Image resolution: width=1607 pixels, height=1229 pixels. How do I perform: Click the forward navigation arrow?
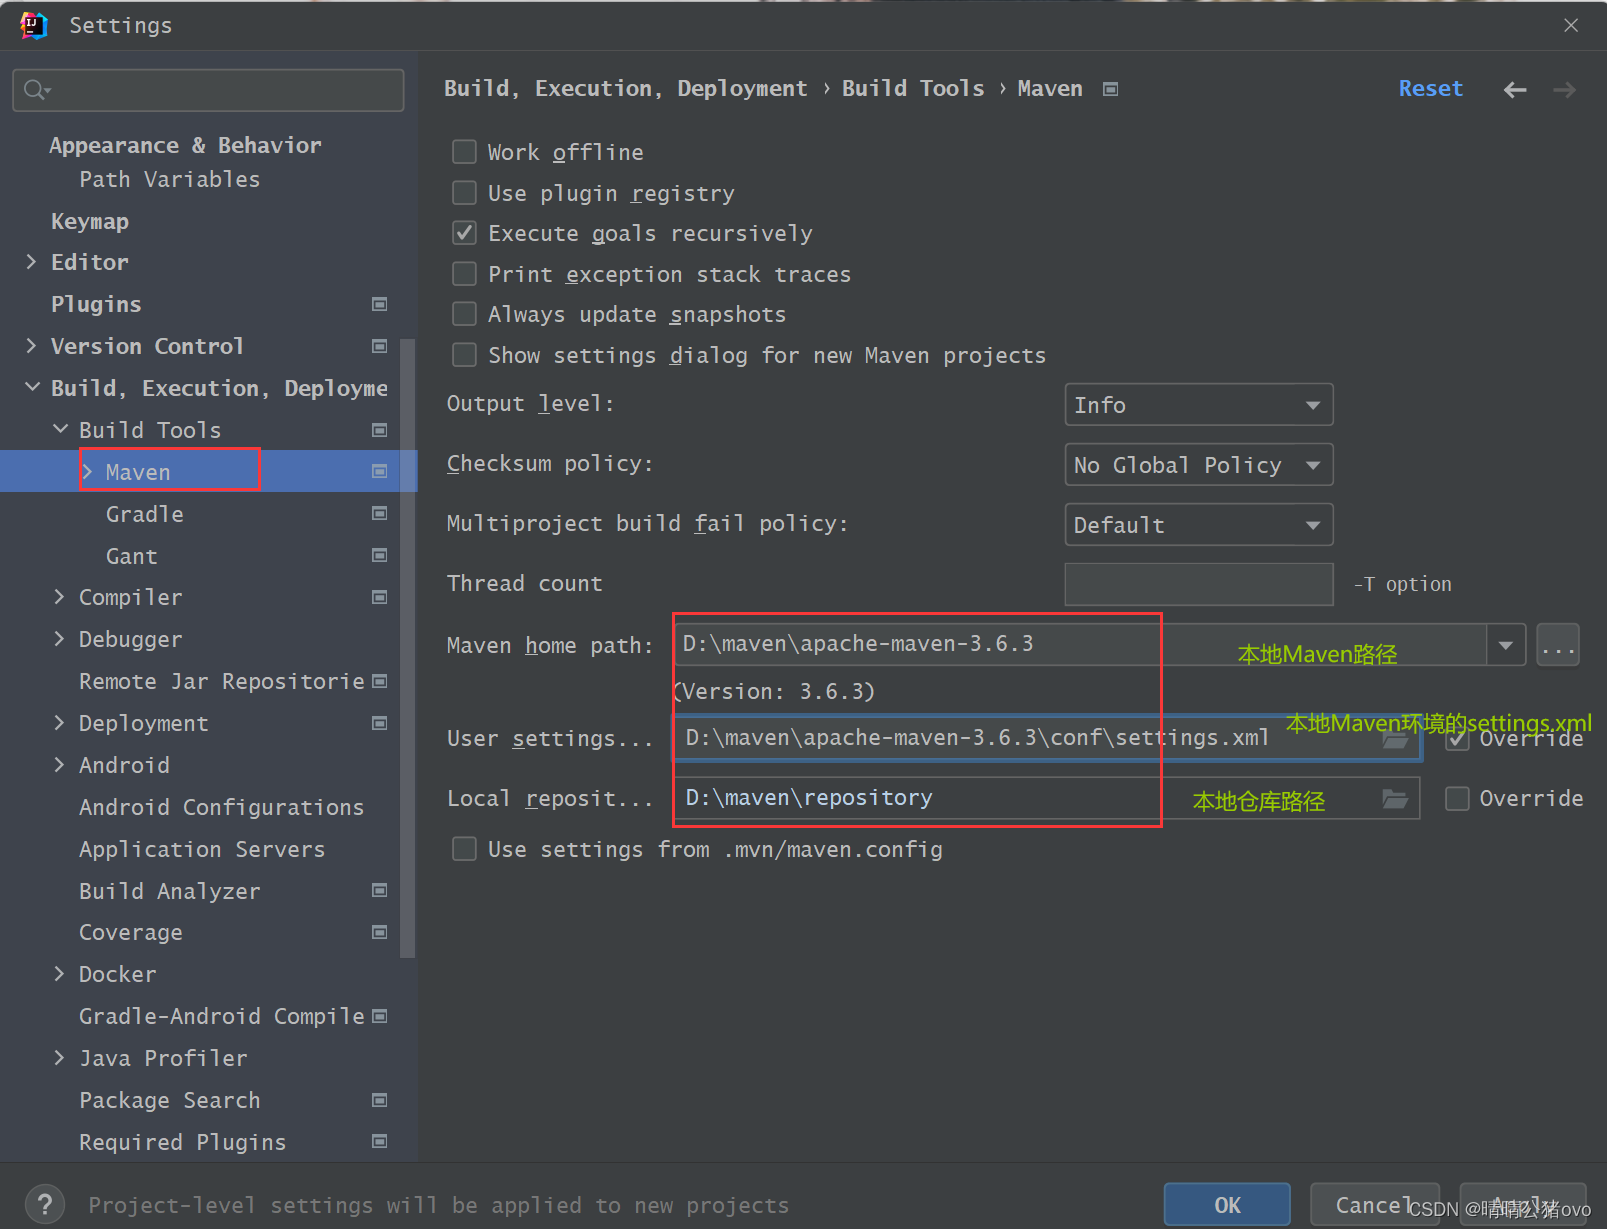1565,90
